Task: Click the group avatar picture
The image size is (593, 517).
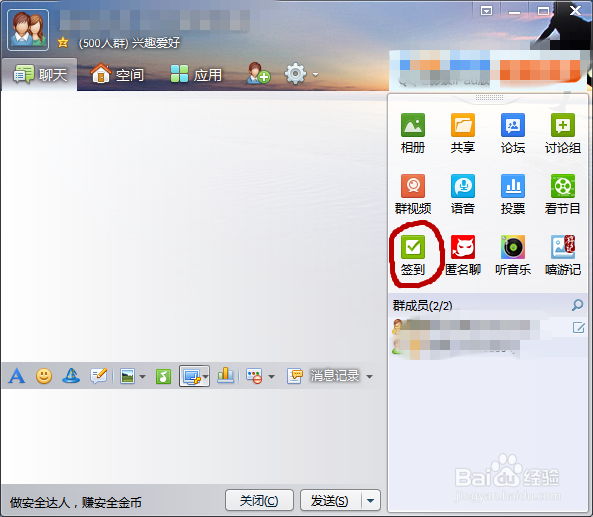Action: point(28,30)
